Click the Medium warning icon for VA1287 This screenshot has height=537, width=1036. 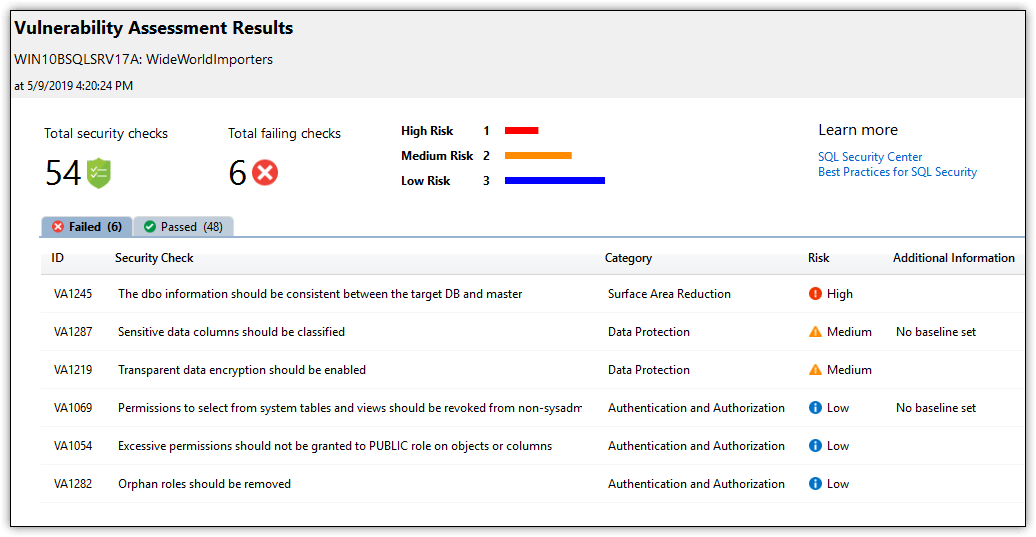pos(815,332)
